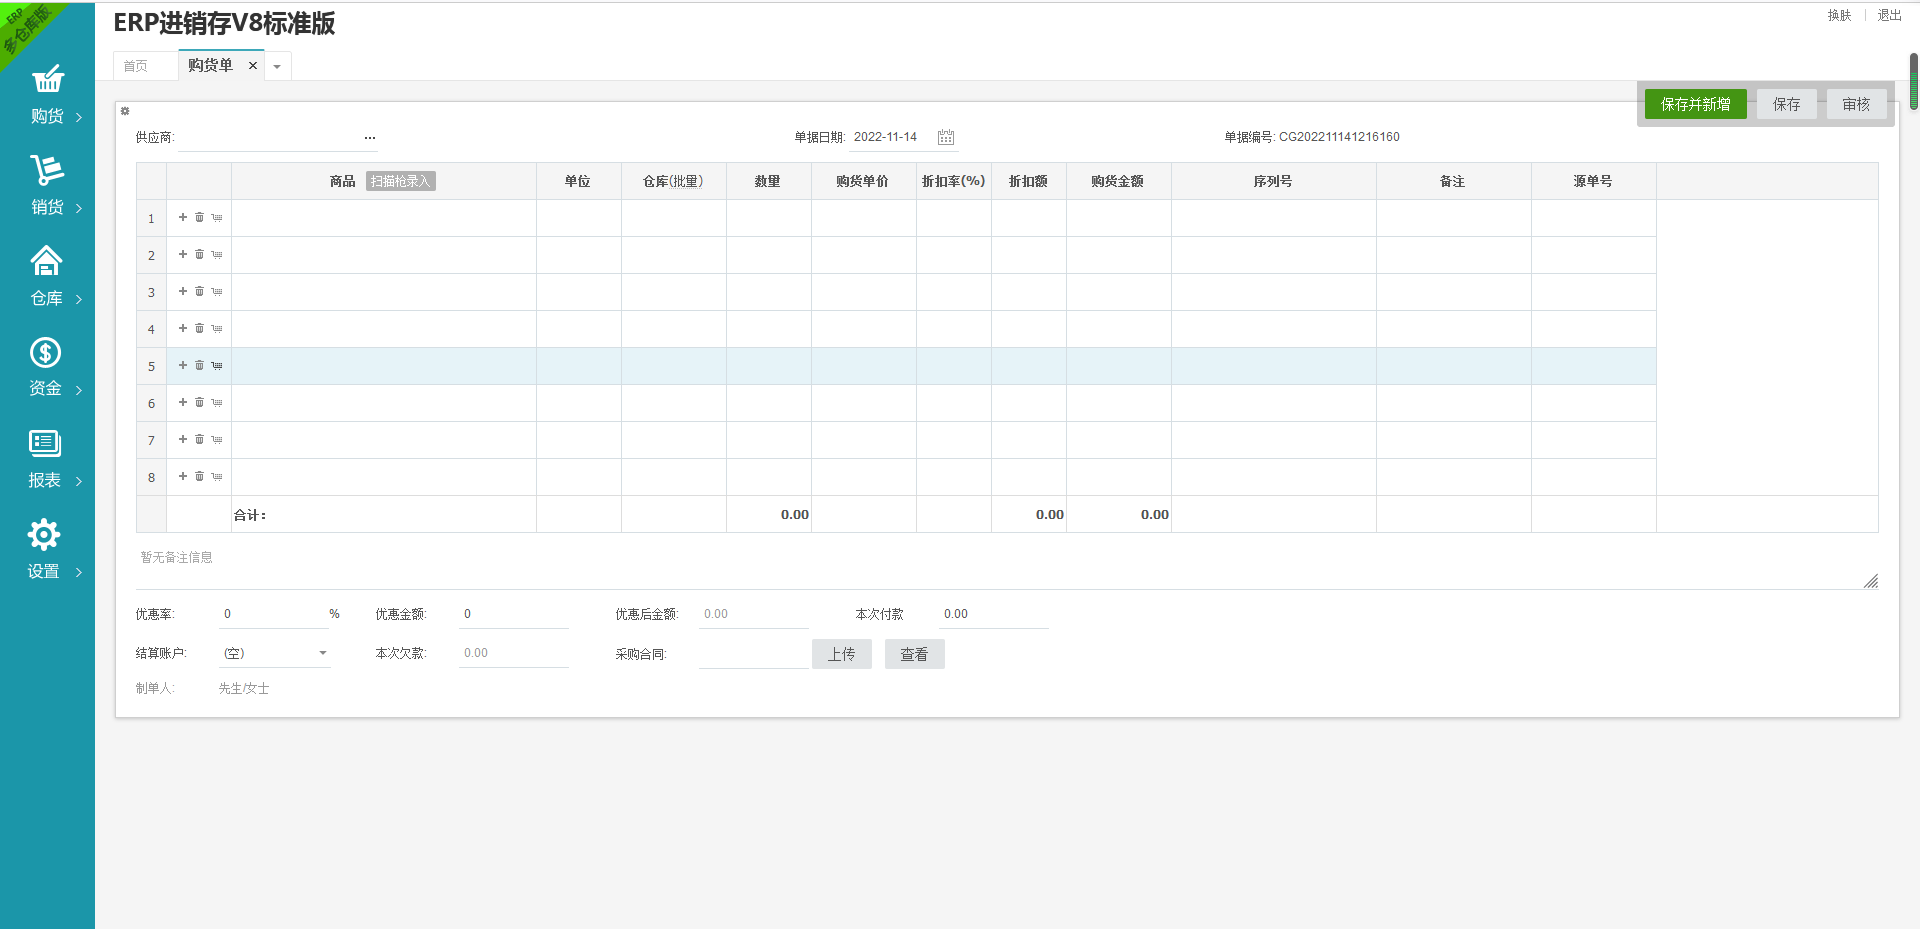1920x929 pixels.
Task: Click the 仓库 warehouse house icon
Action: (x=46, y=261)
